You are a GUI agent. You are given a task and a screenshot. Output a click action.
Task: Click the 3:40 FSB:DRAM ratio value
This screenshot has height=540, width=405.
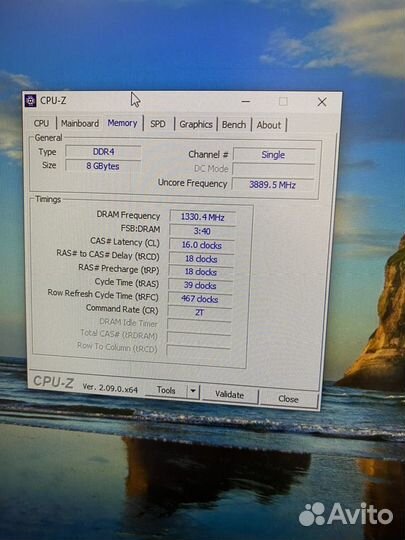[x=202, y=231]
